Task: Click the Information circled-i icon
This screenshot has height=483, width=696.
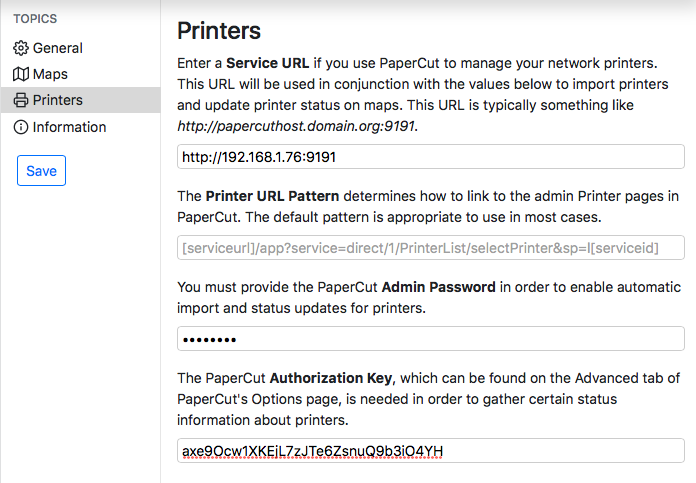Action: click(21, 127)
